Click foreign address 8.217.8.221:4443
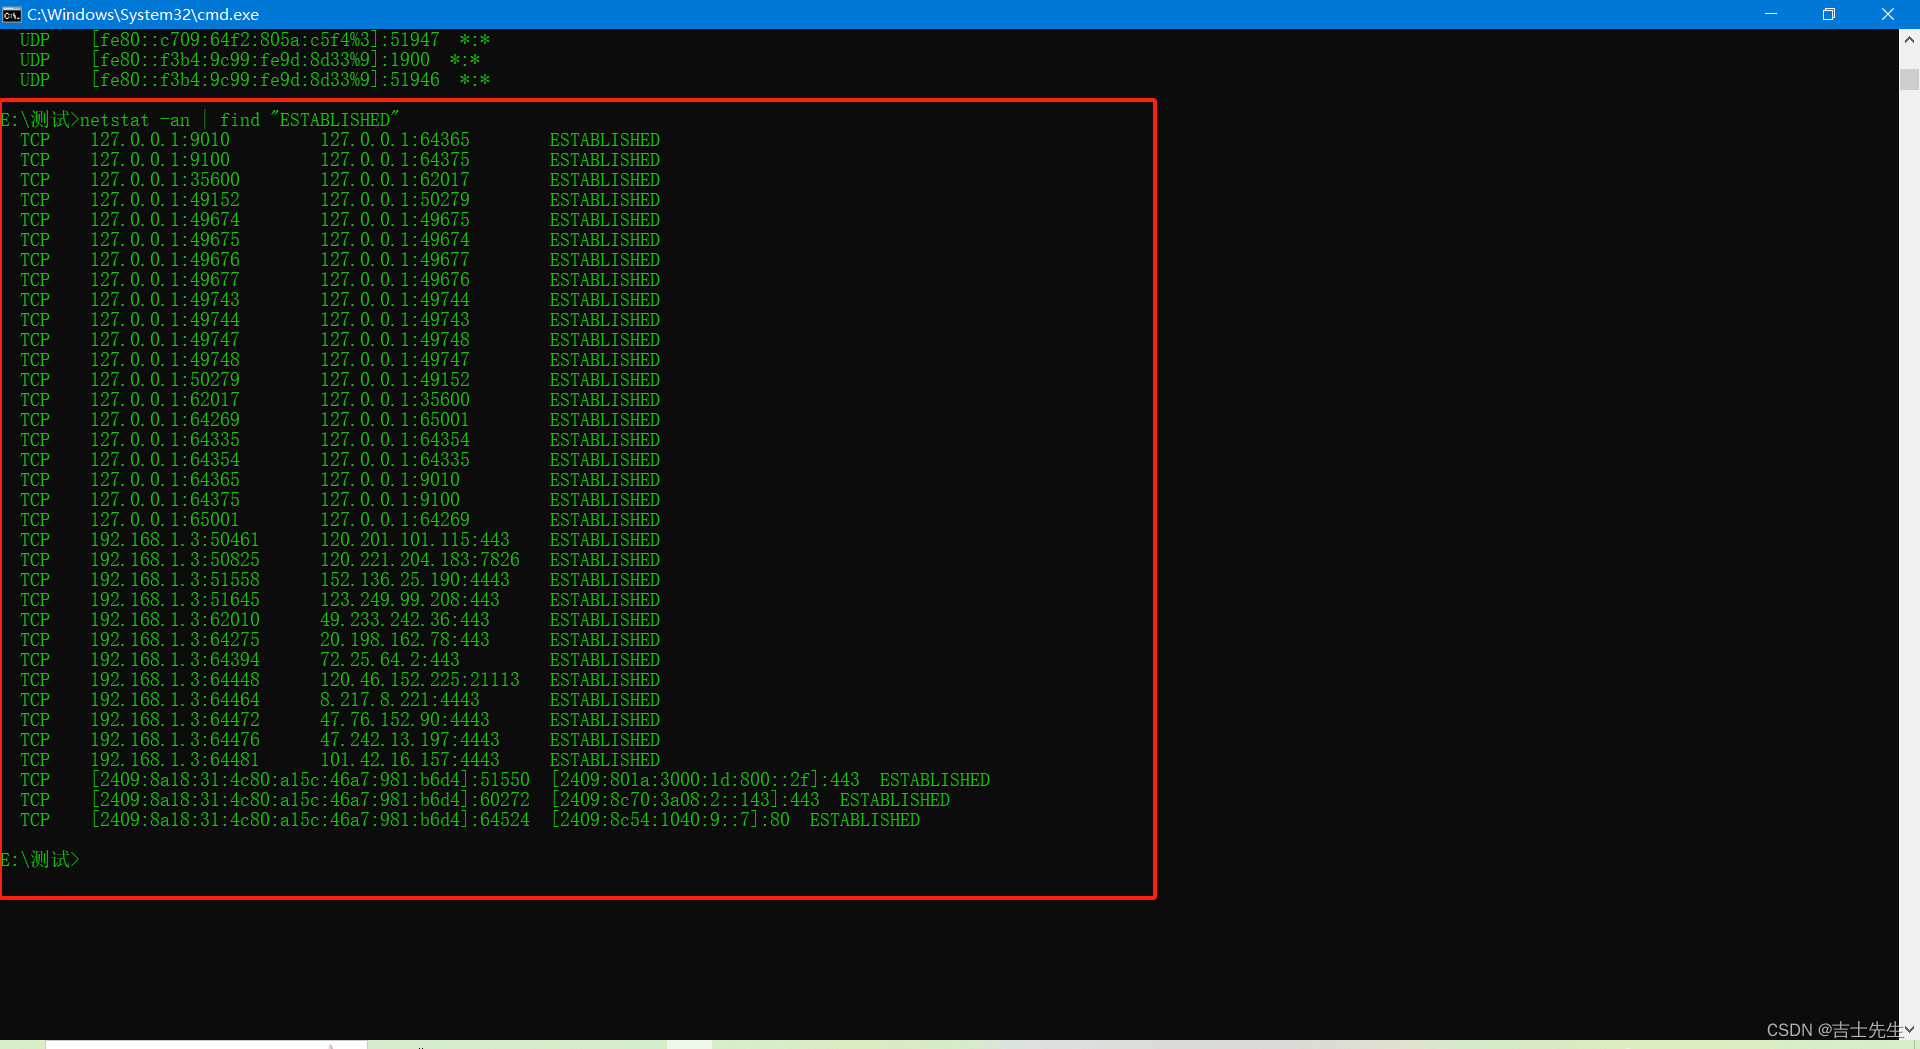Viewport: 1920px width, 1049px height. pos(400,700)
